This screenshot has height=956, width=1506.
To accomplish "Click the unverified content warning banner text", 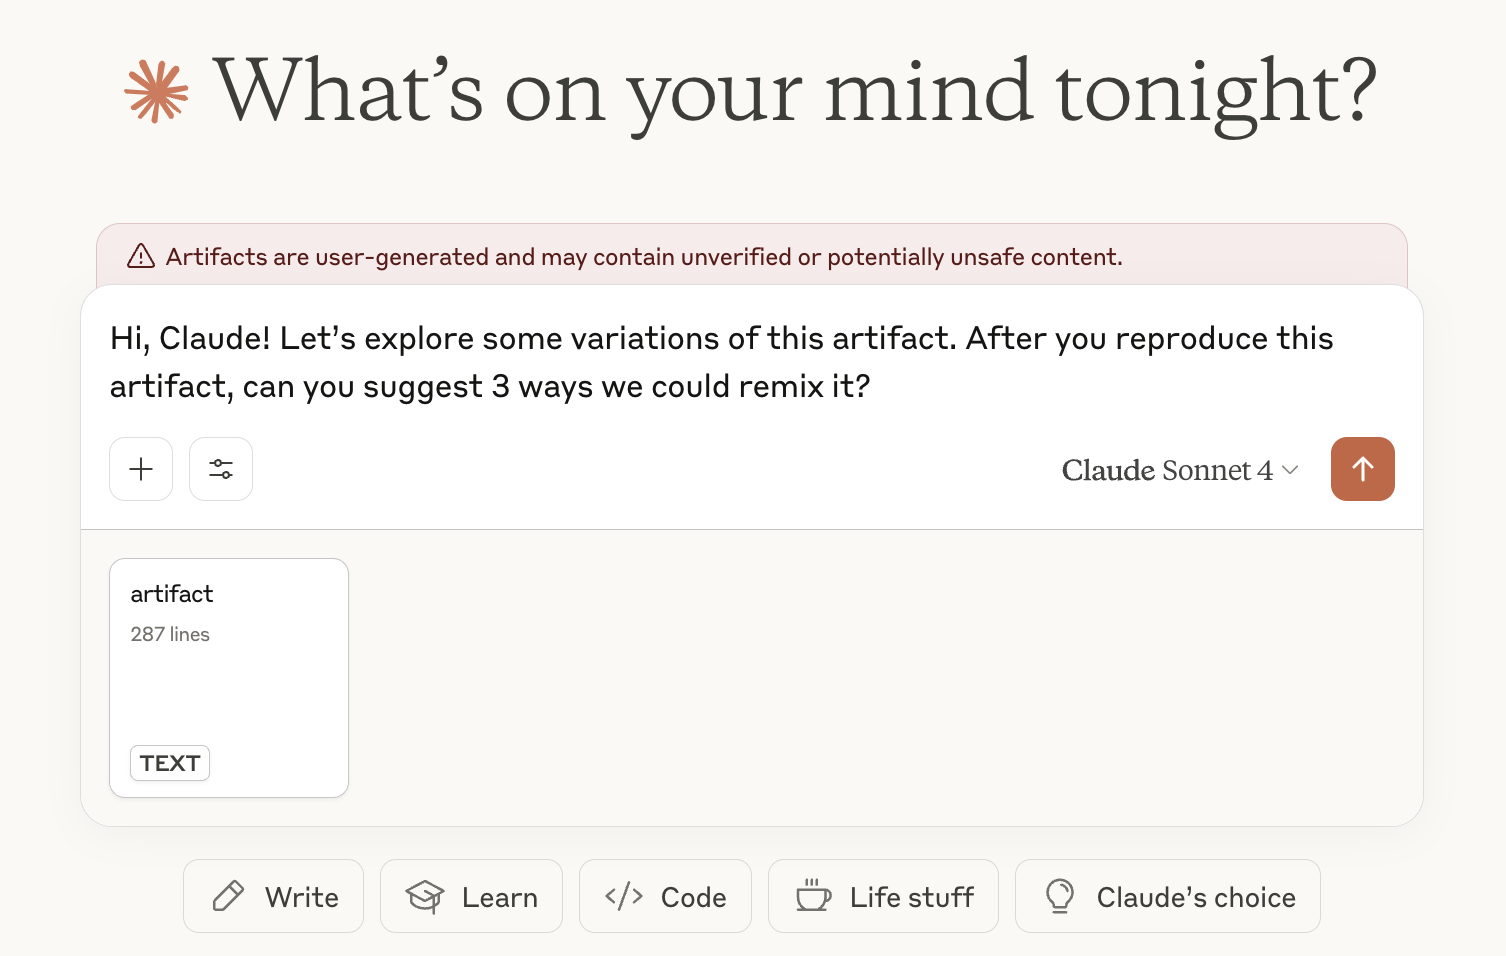I will pos(644,257).
